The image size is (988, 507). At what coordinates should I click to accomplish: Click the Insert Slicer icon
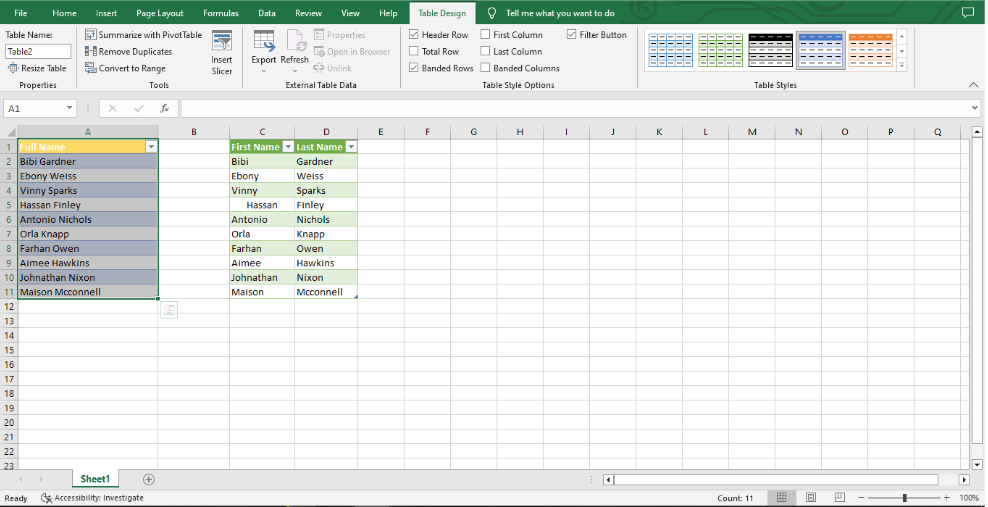click(x=221, y=42)
